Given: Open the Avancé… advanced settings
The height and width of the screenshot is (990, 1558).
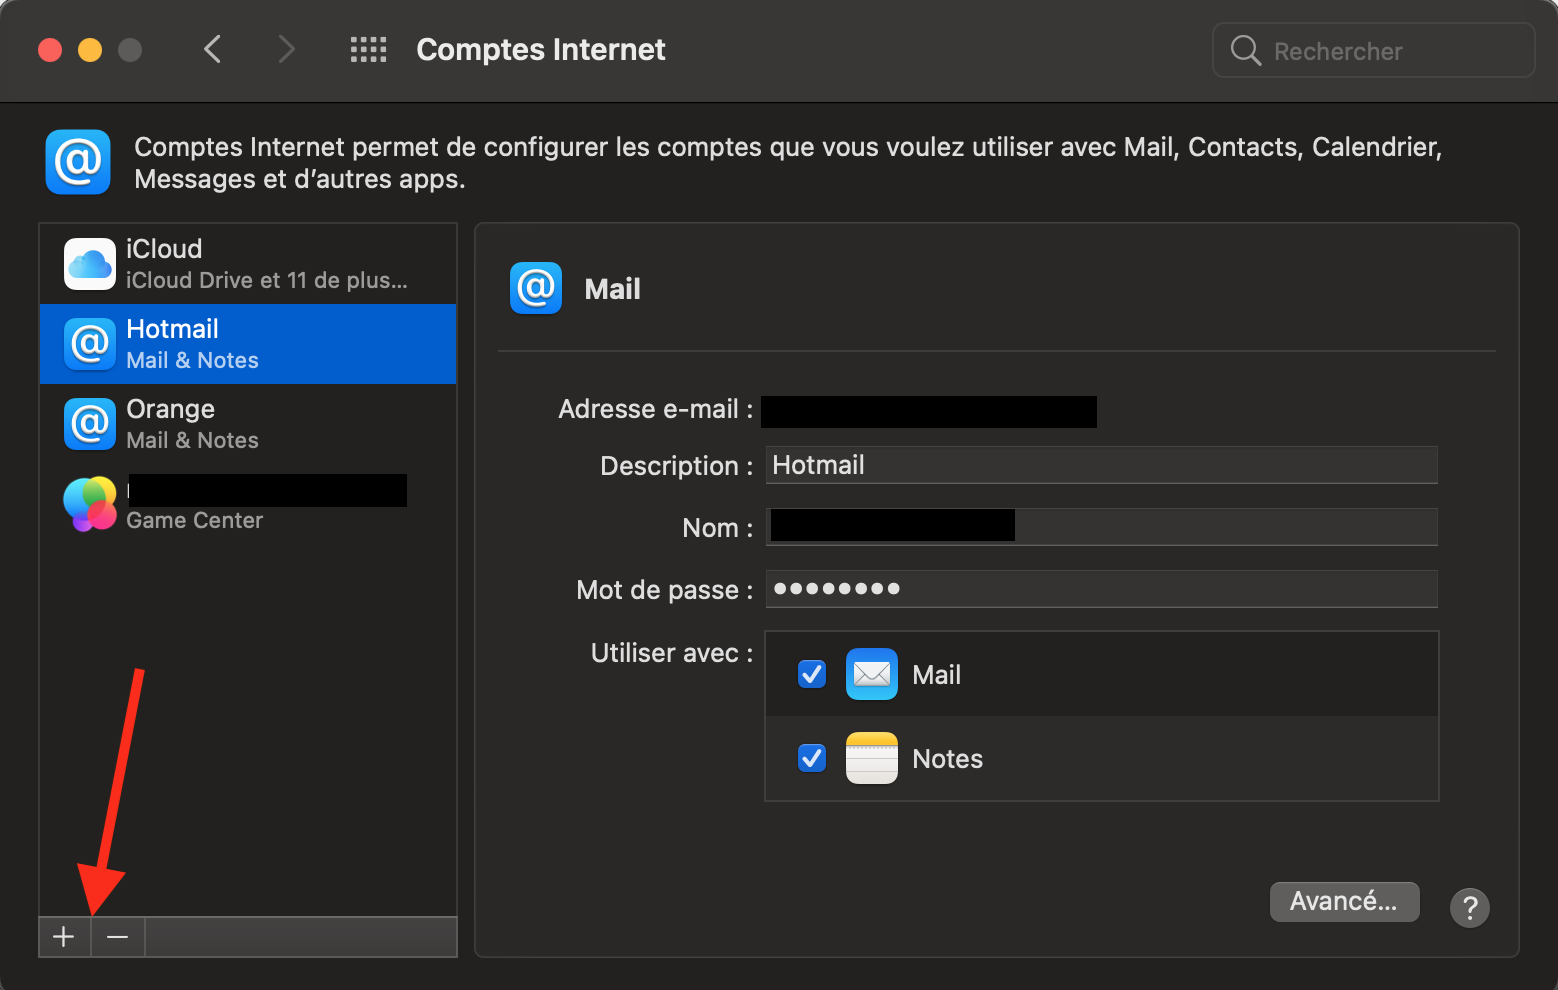Looking at the screenshot, I should point(1343,902).
